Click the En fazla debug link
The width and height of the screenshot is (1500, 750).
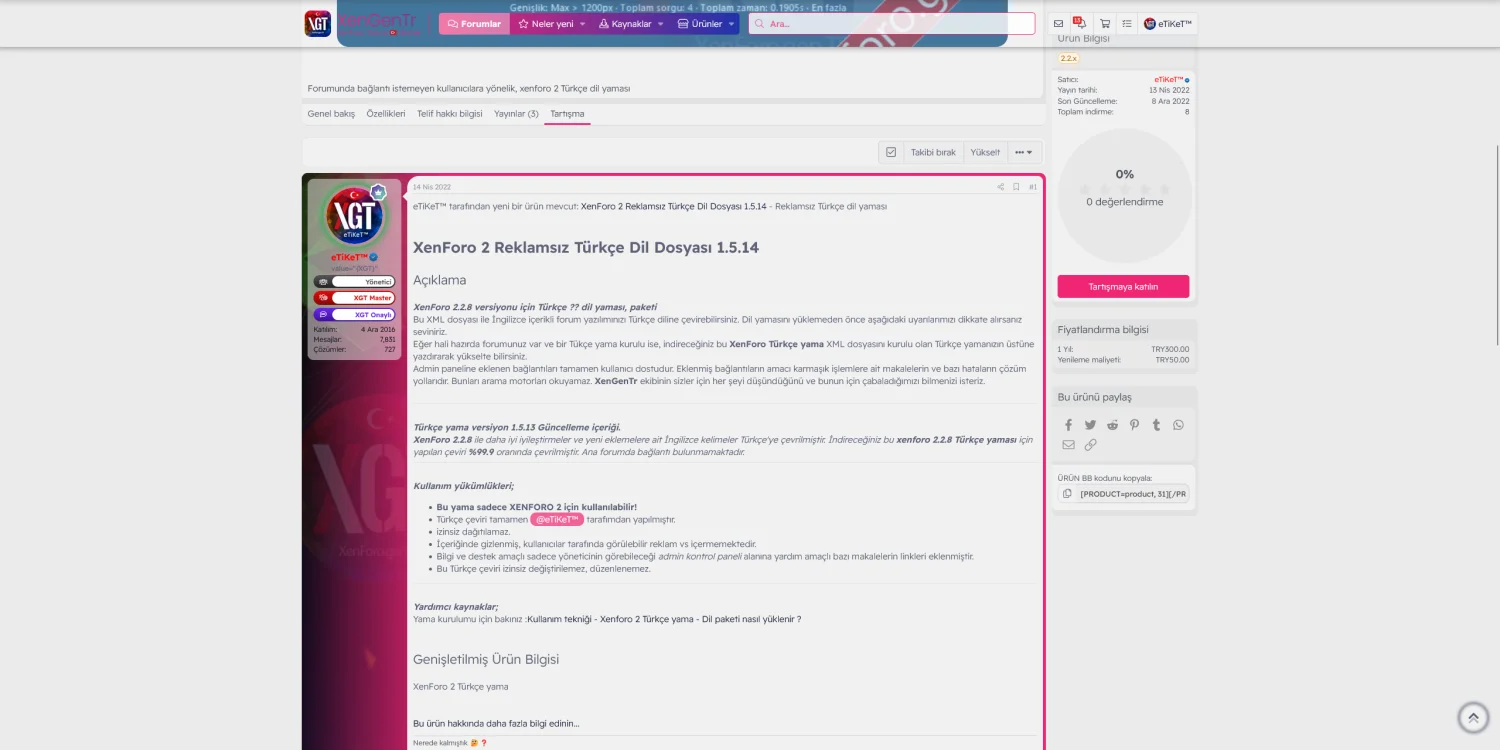pyautogui.click(x=829, y=7)
